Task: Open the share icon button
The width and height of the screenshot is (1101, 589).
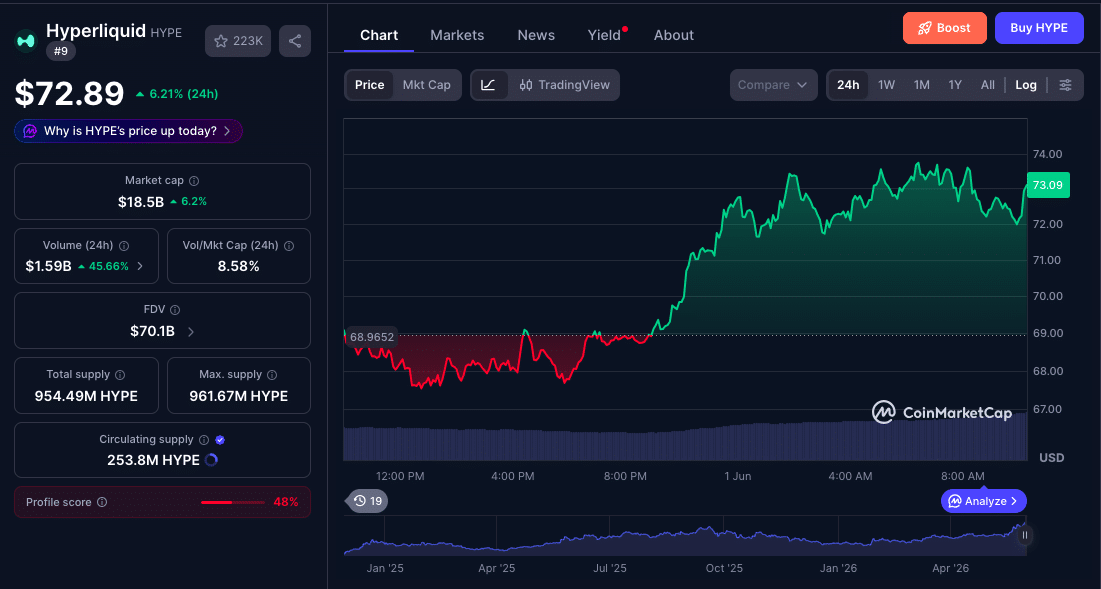Action: coord(295,41)
